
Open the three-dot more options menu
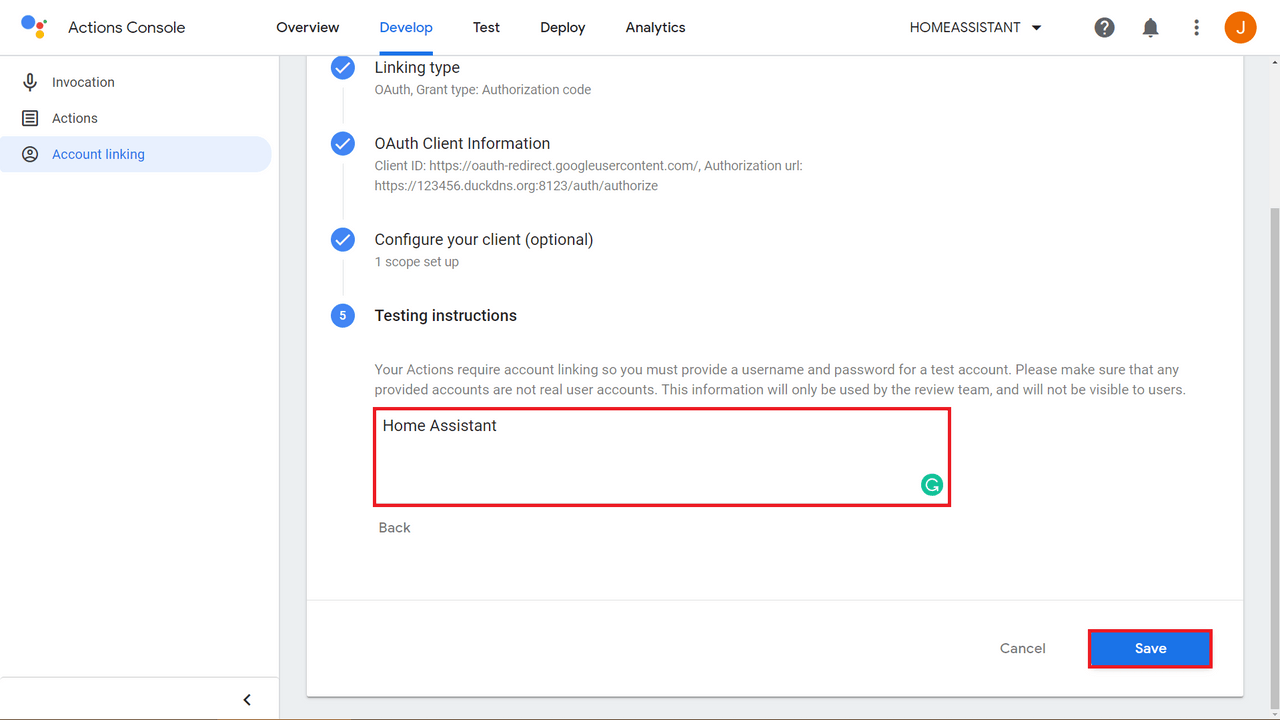tap(1196, 28)
